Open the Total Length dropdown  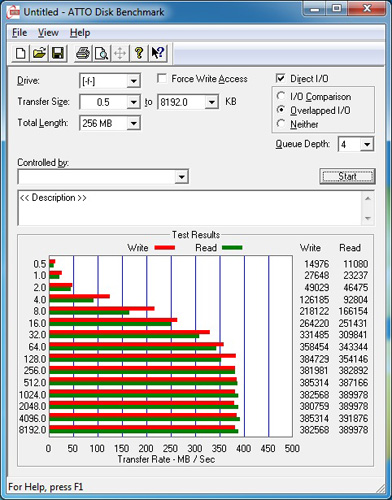(x=133, y=123)
